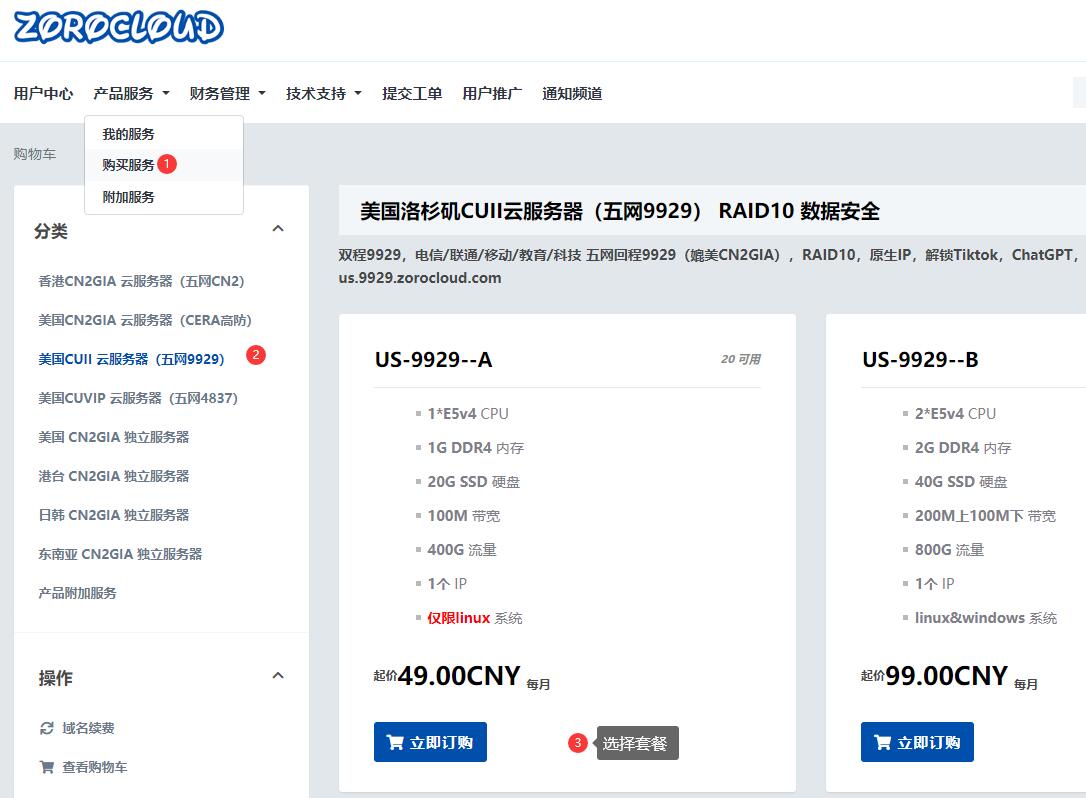Screen dimensions: 1086x798
Task: Click the US-9929--B plan title
Action: [920, 360]
